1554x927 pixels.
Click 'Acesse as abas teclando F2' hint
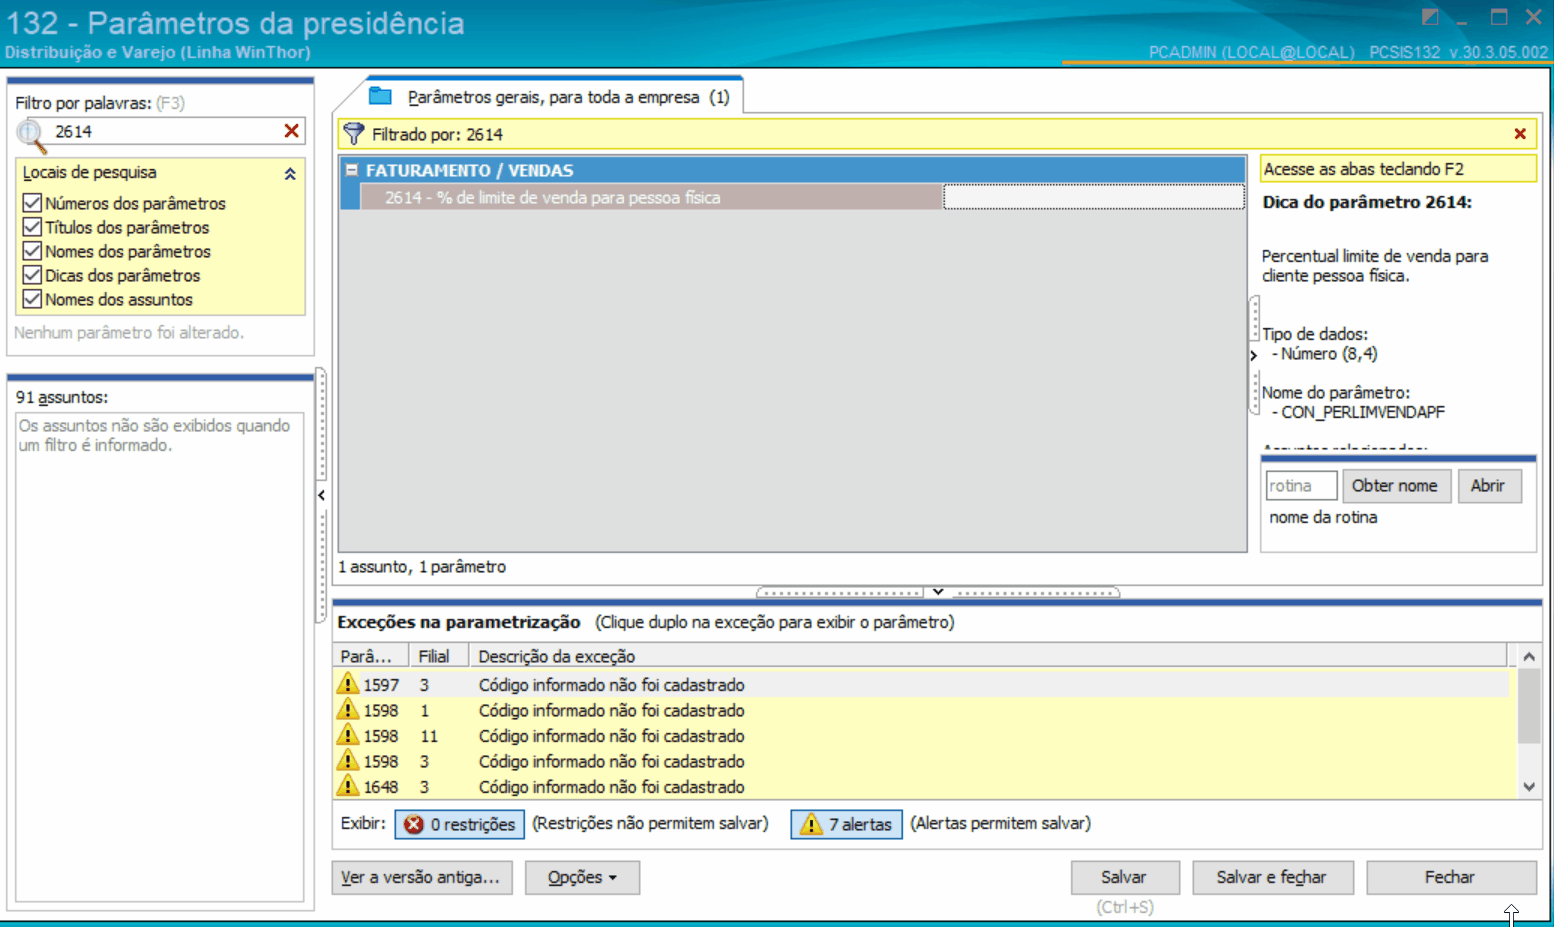(1363, 169)
